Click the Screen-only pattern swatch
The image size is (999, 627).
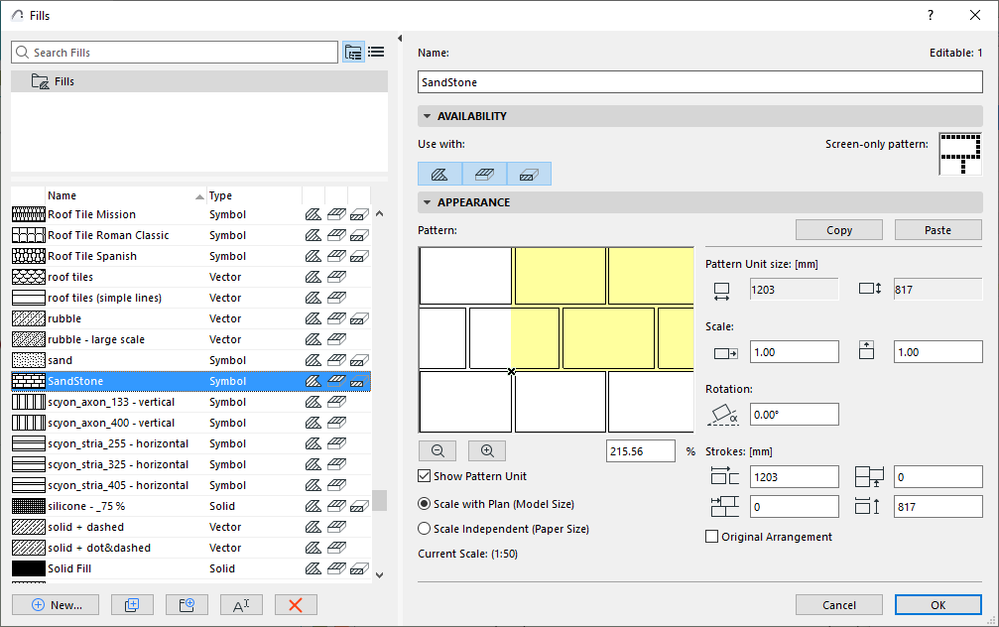tap(960, 153)
